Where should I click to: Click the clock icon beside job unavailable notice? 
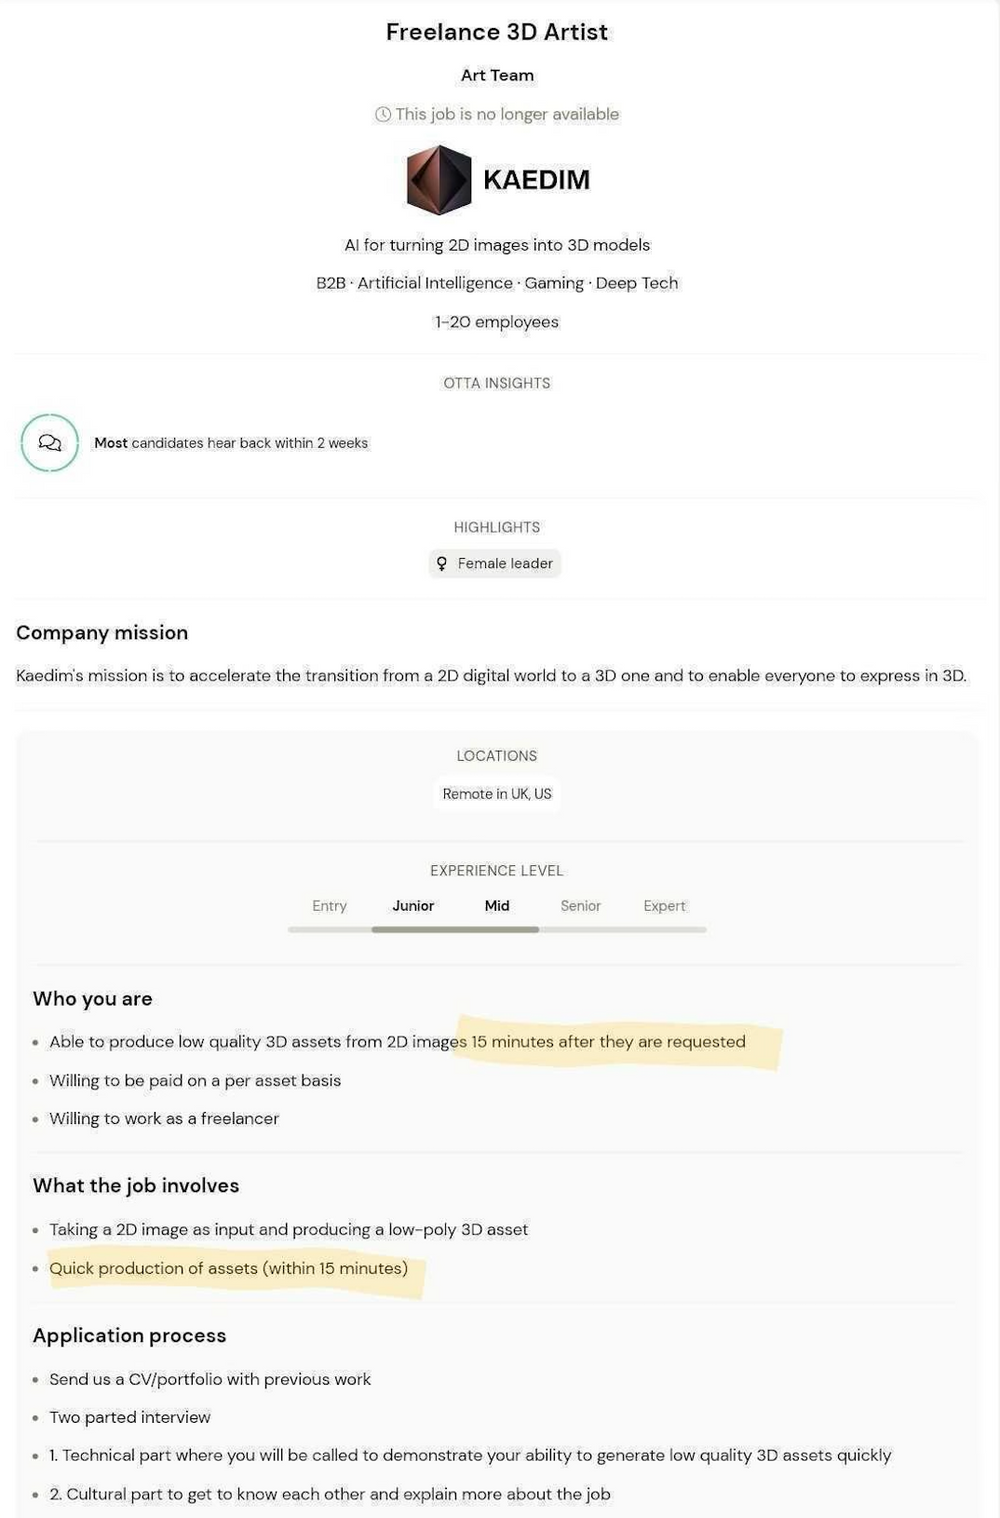tap(383, 114)
